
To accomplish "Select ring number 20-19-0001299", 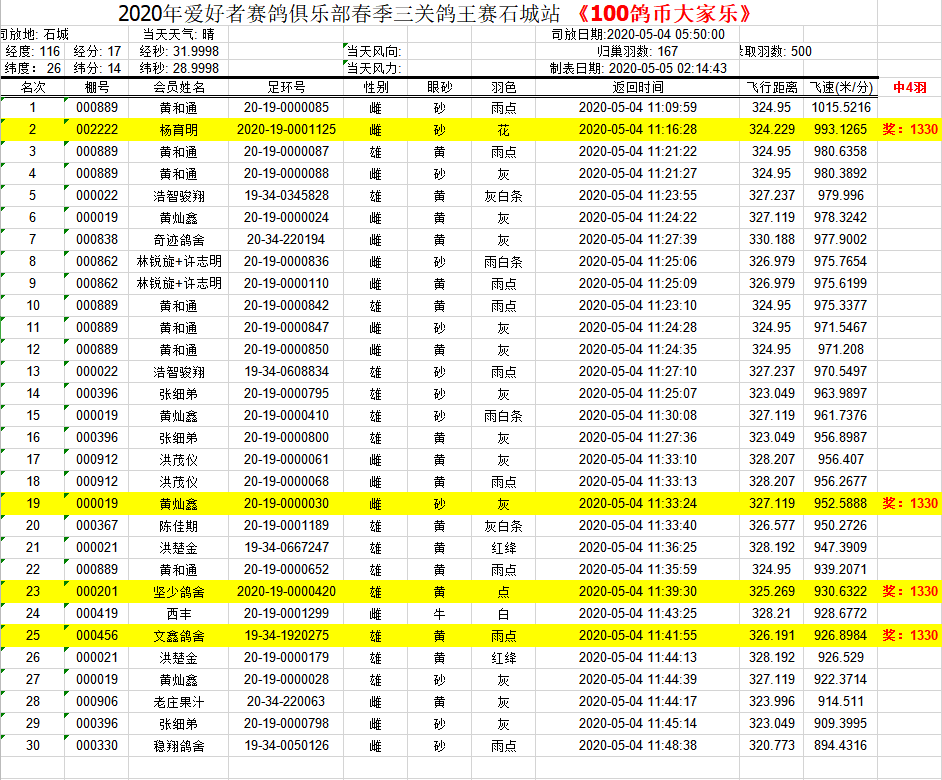I will point(286,614).
